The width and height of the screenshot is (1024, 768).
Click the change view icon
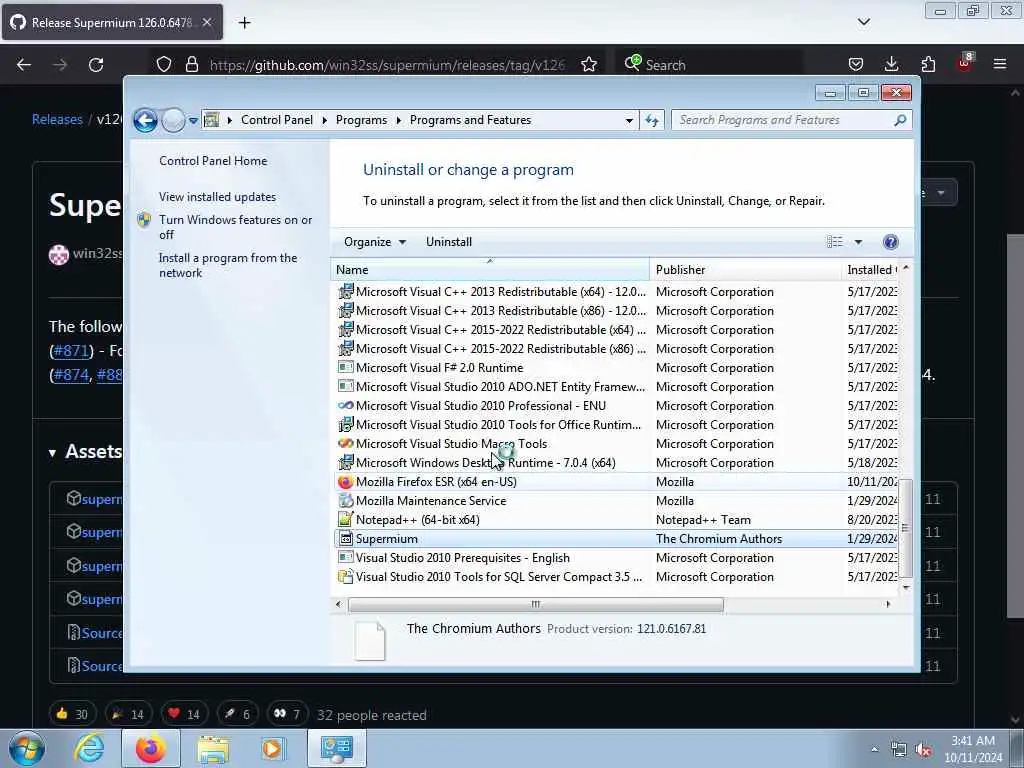click(x=835, y=242)
